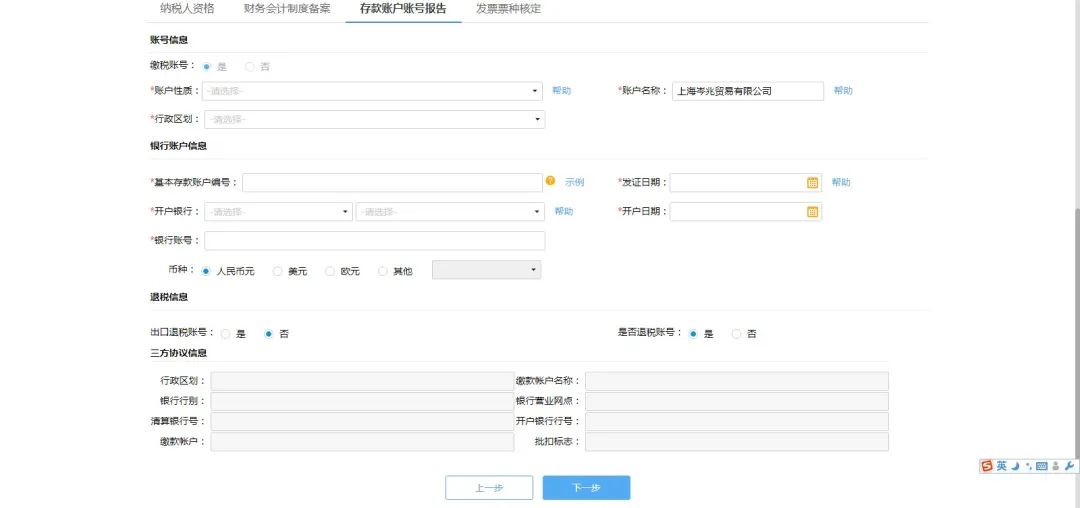1080x508 pixels.
Task: Click the 帮助 link beside 账户名称
Action: pos(843,91)
